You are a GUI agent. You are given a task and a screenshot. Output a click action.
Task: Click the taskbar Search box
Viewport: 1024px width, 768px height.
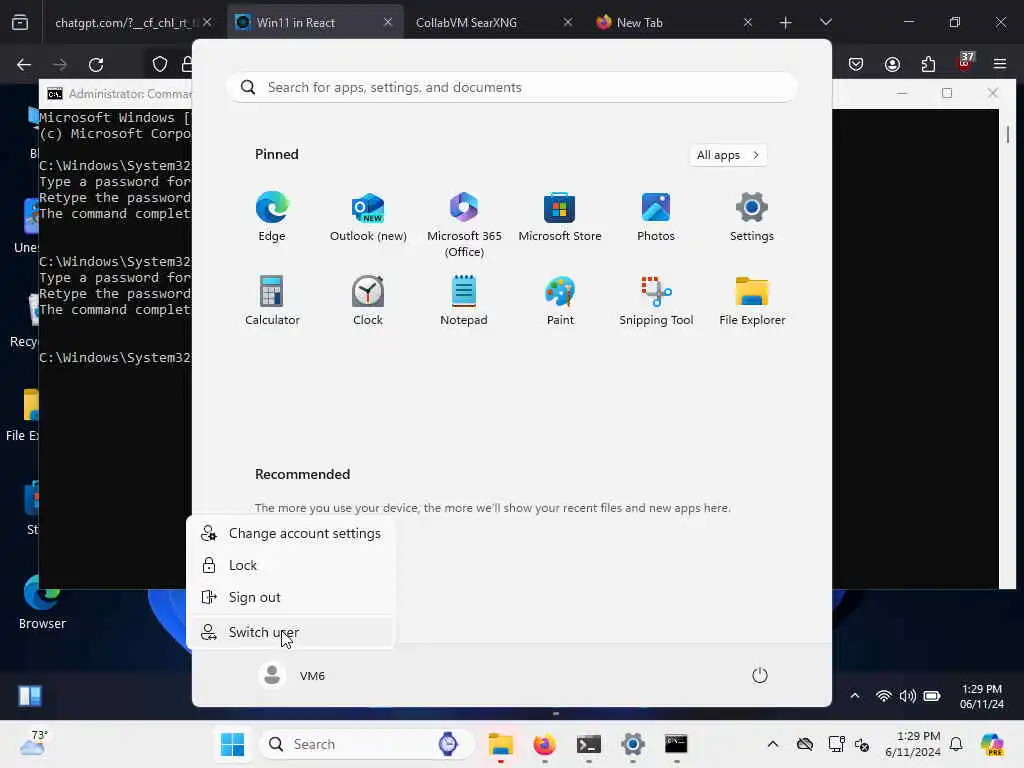coord(367,744)
